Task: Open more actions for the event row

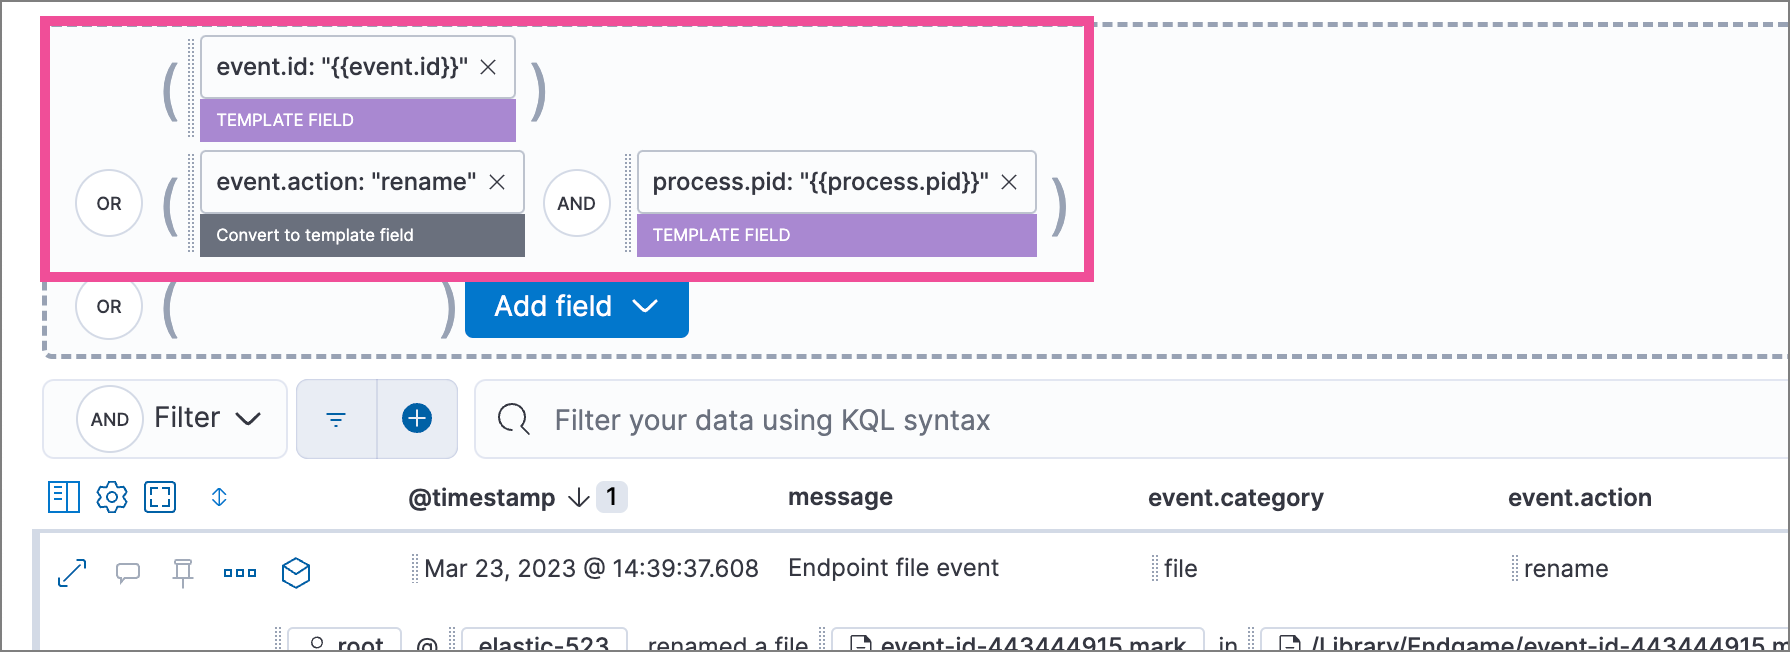Action: pos(240,573)
